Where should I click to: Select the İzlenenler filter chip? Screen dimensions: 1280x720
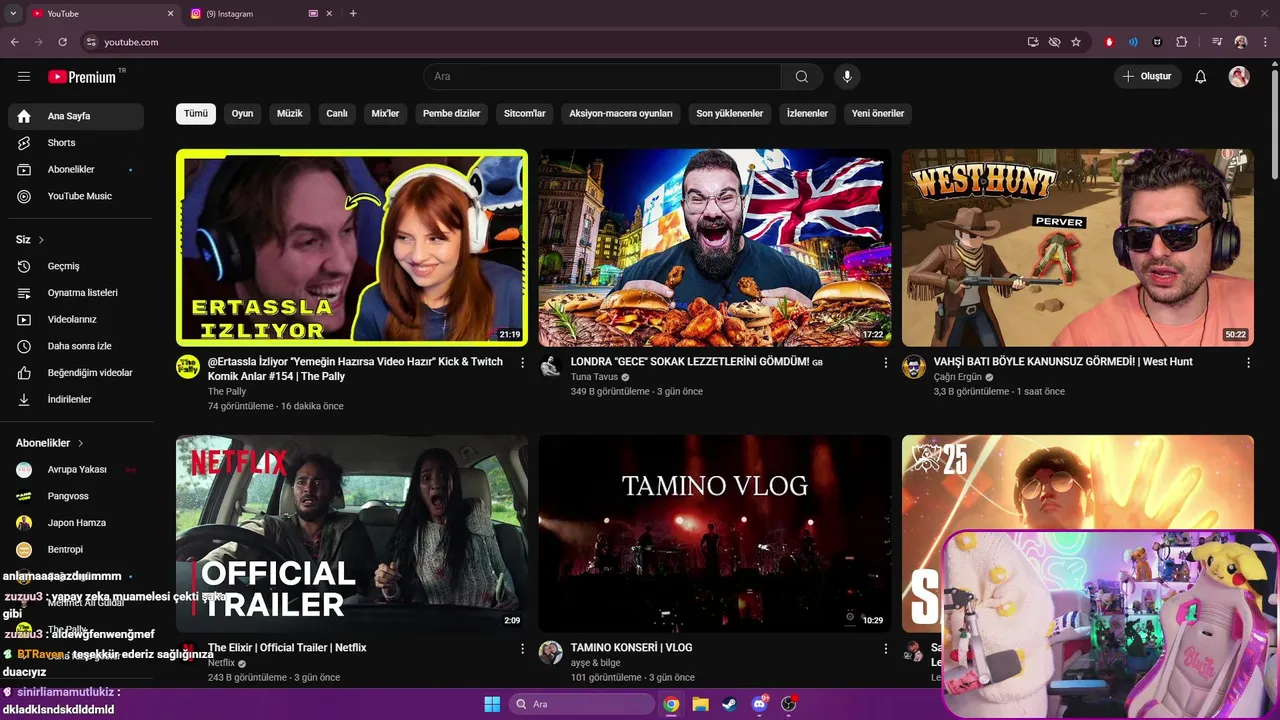(x=808, y=113)
